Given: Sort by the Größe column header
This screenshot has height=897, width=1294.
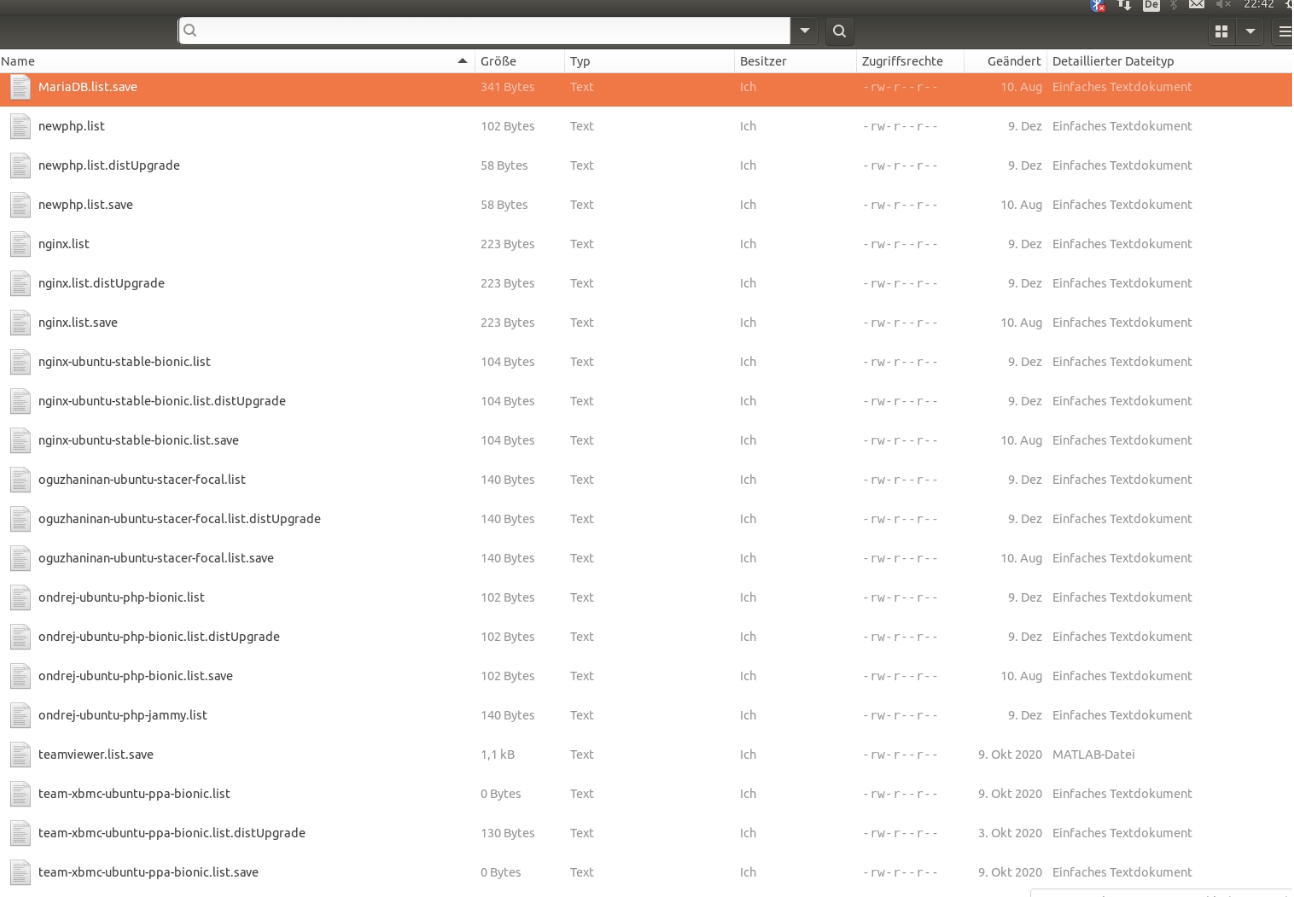Looking at the screenshot, I should 520,61.
